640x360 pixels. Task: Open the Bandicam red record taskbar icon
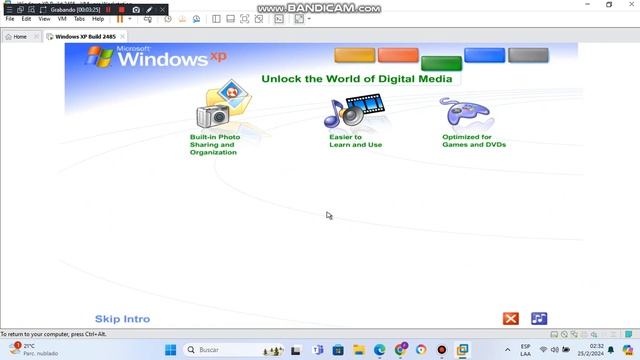(442, 350)
